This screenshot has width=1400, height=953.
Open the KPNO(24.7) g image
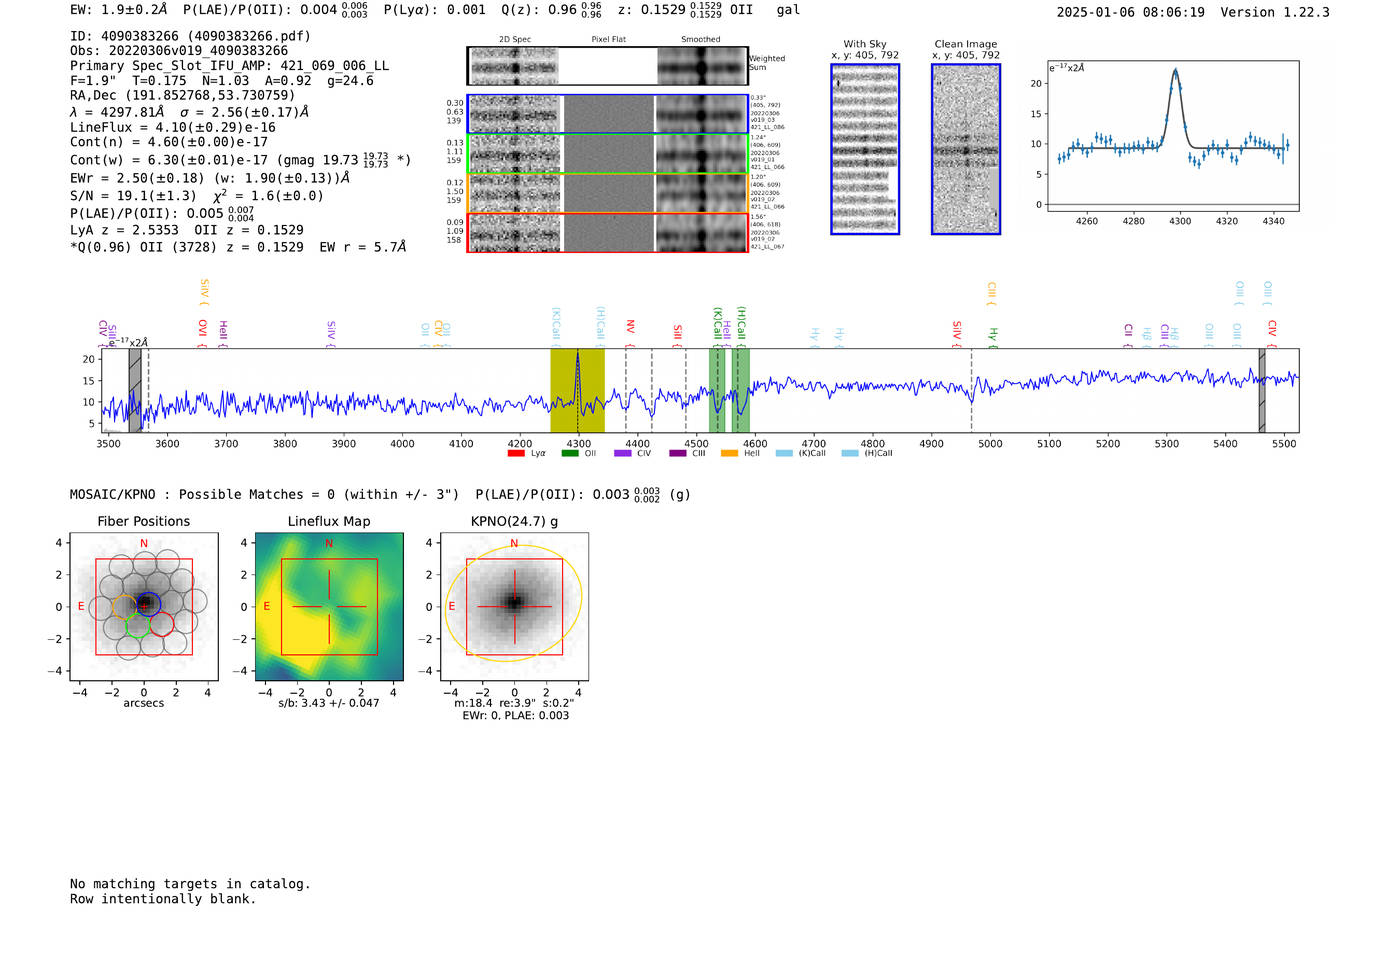(x=514, y=607)
